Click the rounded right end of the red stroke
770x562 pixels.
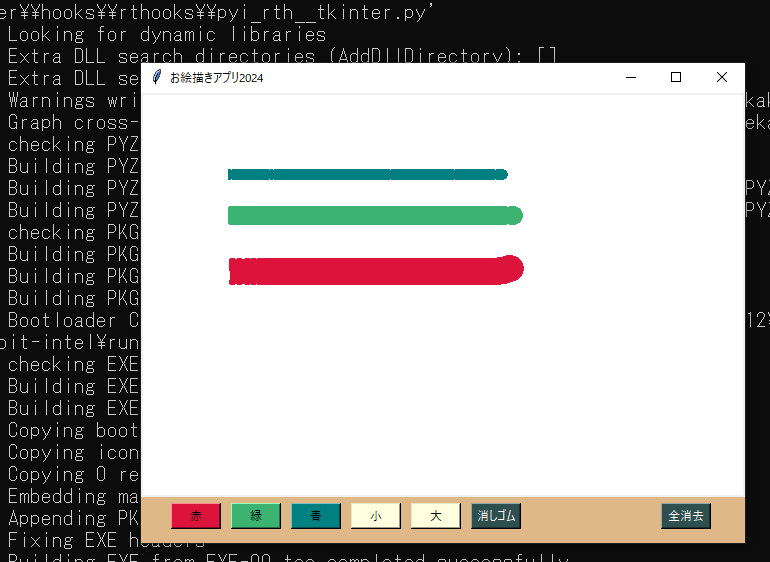coord(512,270)
